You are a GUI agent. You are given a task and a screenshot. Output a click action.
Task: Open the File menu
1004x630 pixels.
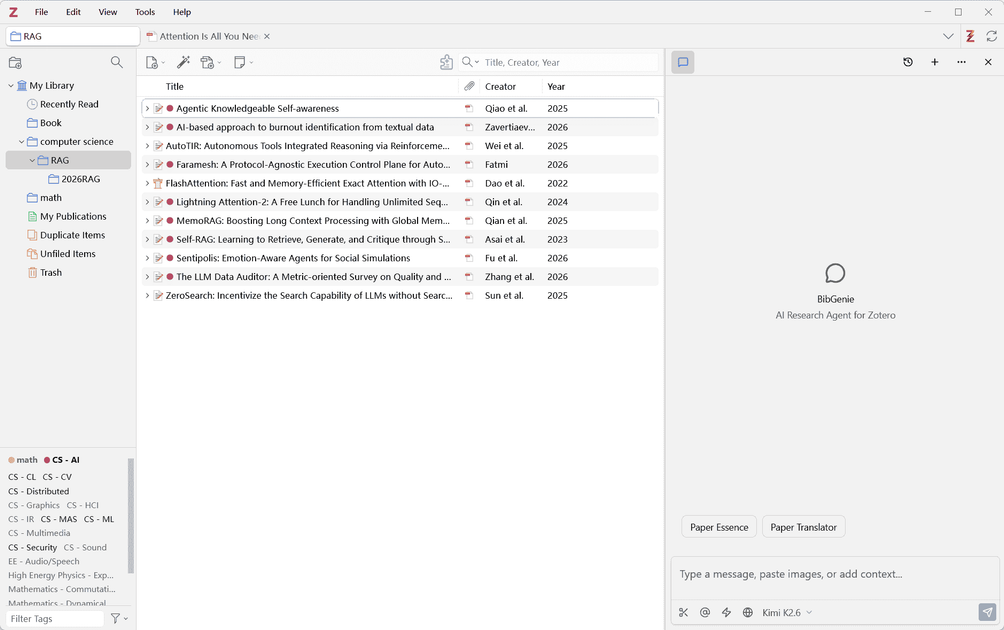(42, 12)
